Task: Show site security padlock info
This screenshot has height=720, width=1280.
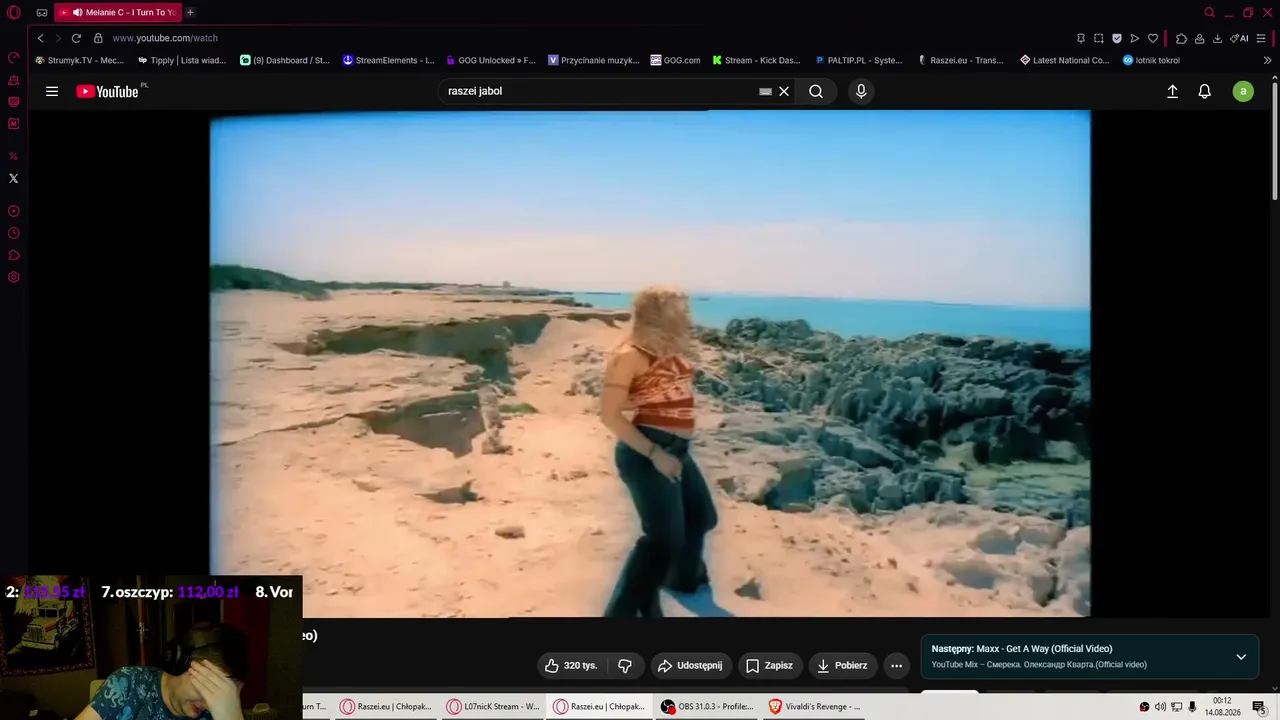Action: (98, 38)
